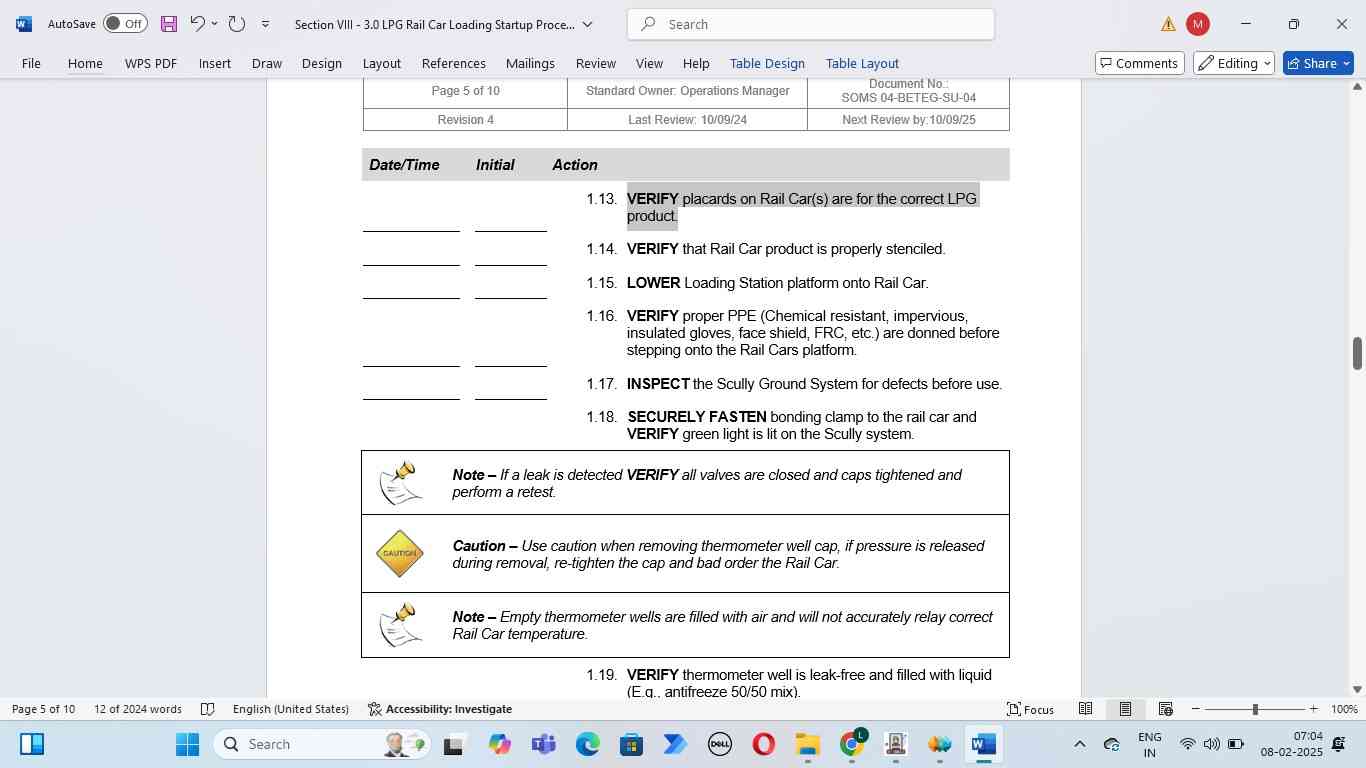Click the INSPECT text in step 1.17
This screenshot has width=1366, height=768.
click(x=658, y=384)
